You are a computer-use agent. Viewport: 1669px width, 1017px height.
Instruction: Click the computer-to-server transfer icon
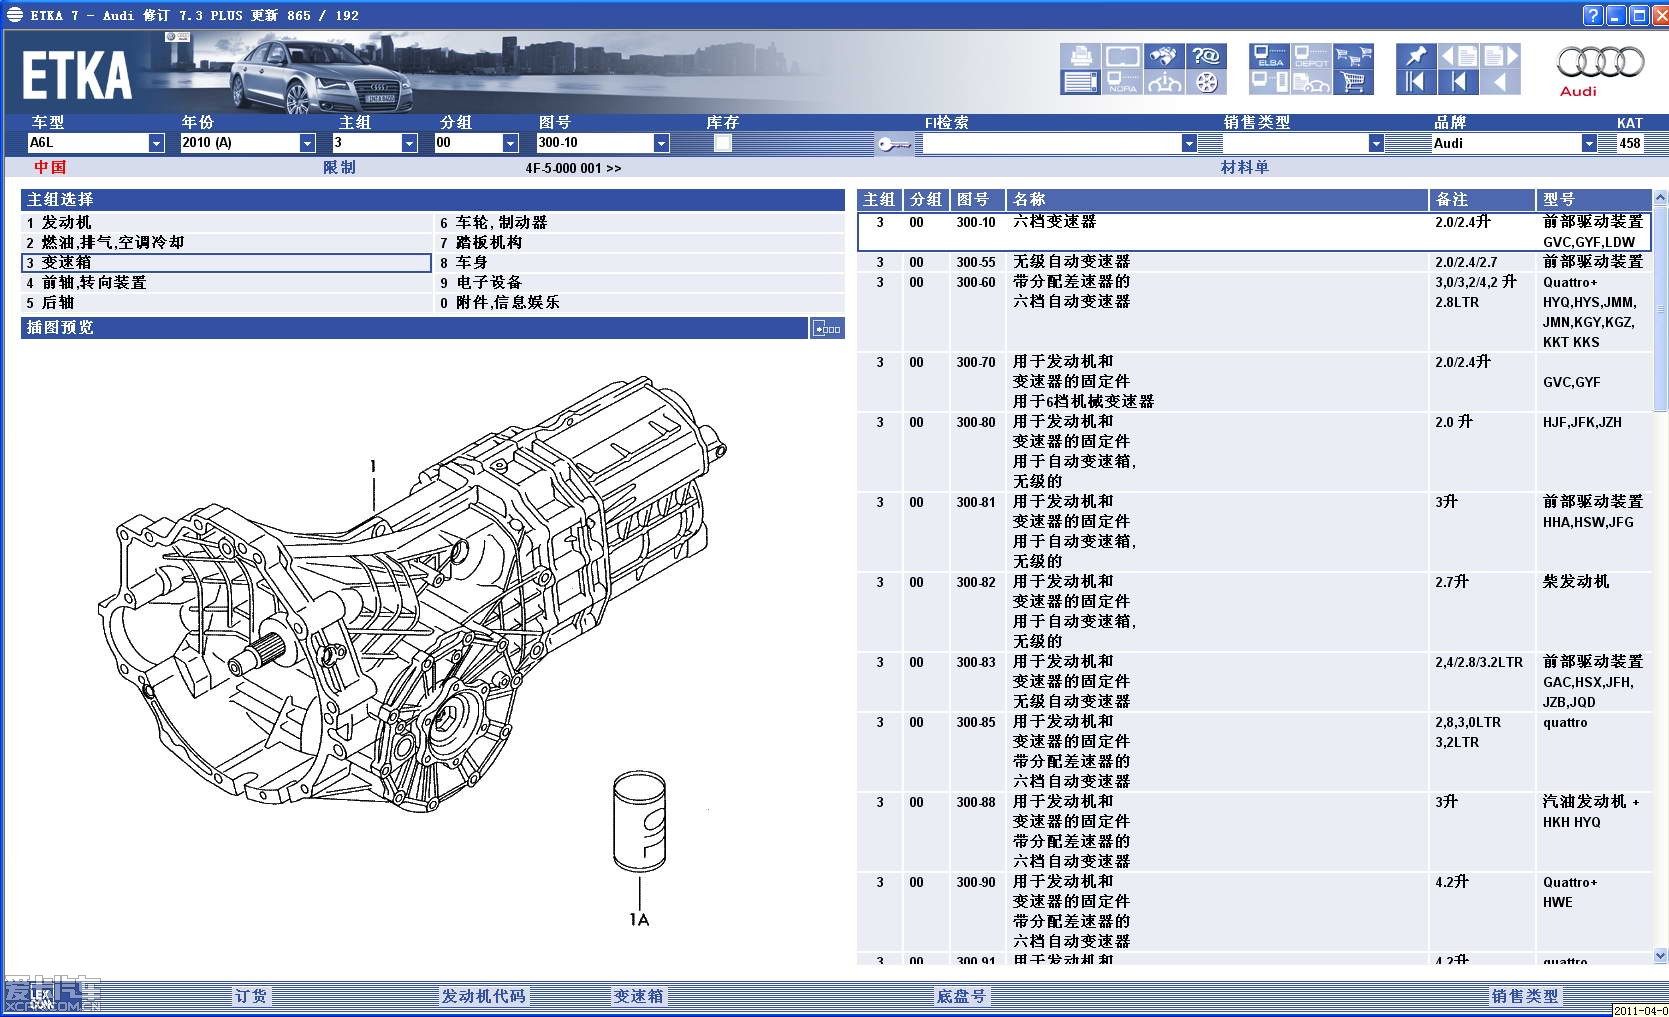tap(1270, 82)
